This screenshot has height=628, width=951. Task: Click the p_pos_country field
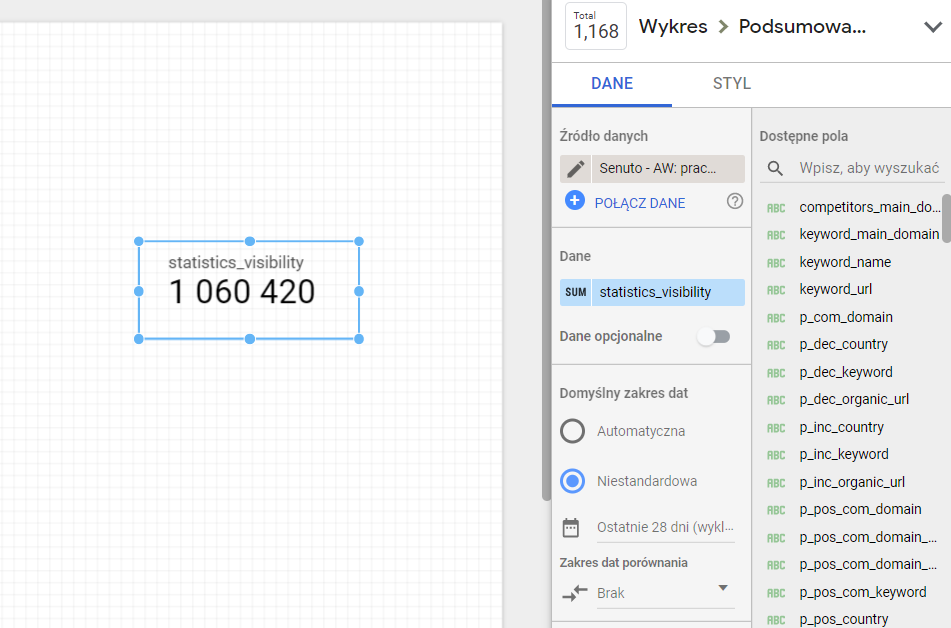tap(844, 620)
